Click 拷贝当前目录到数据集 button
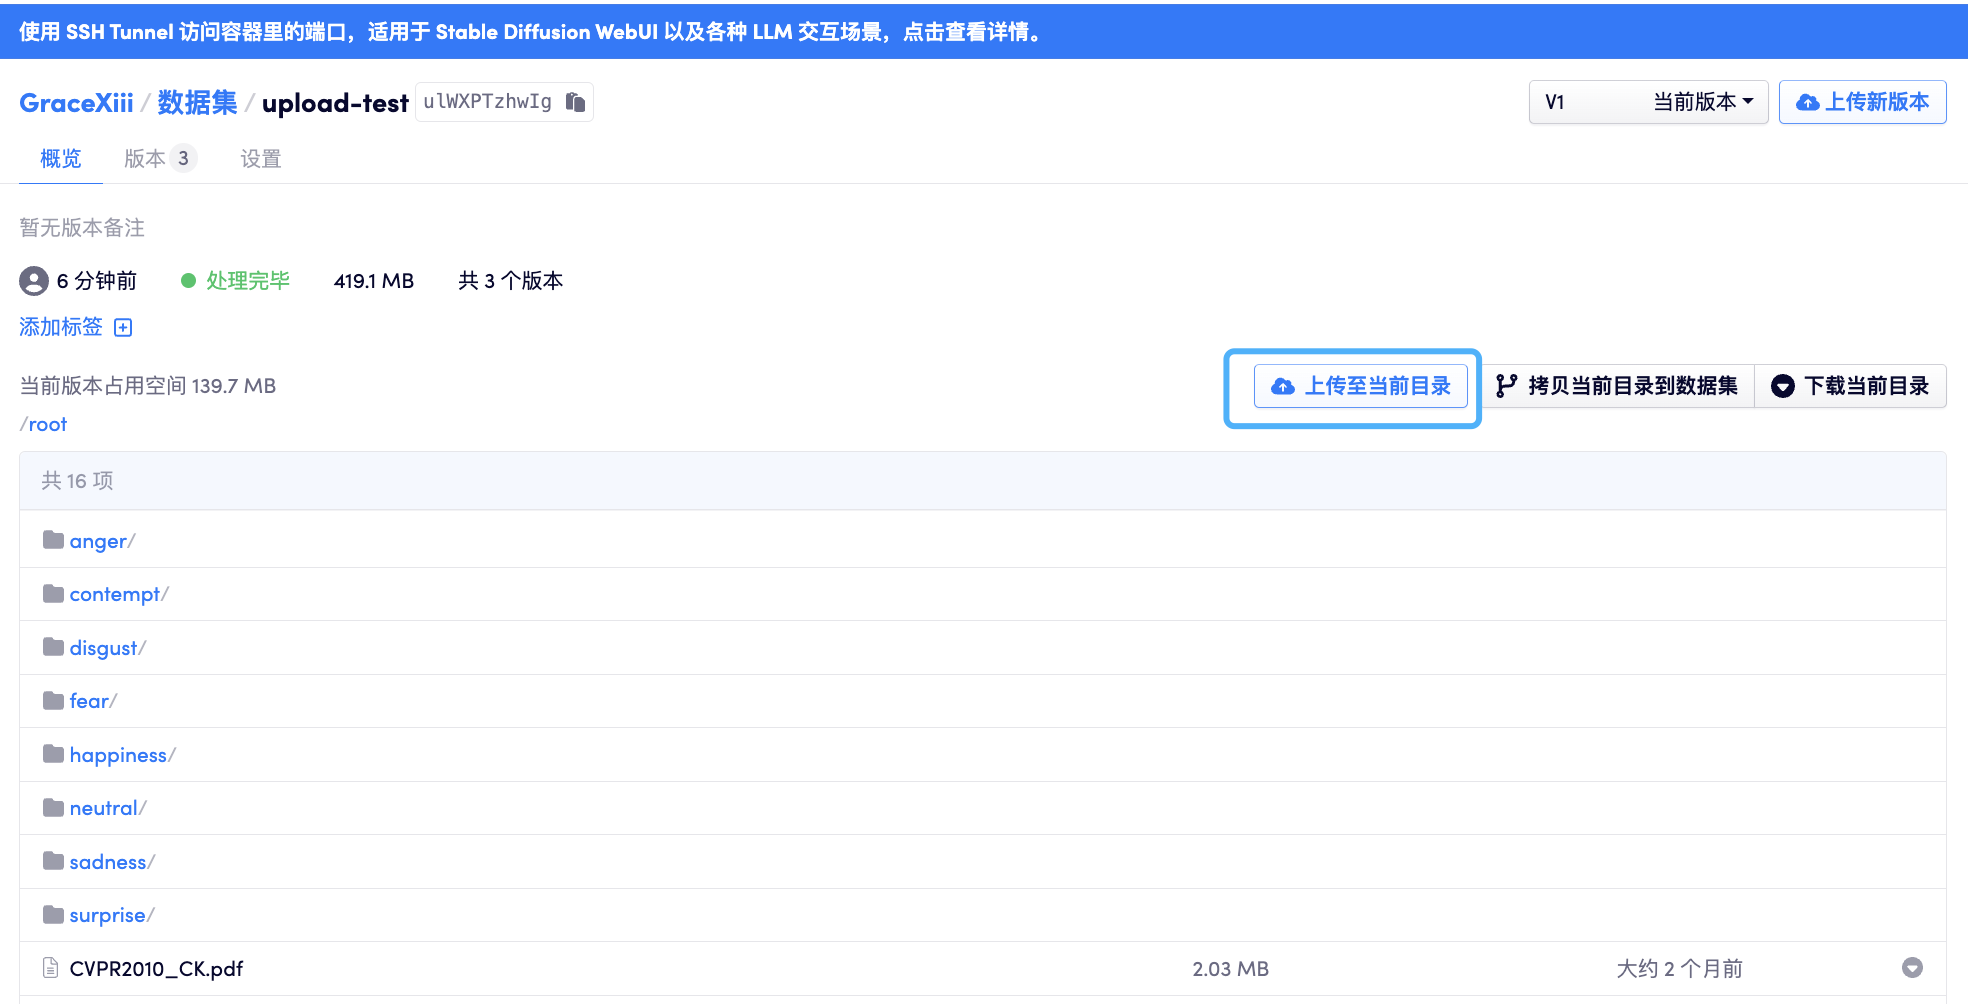The image size is (1968, 1004). click(1617, 386)
